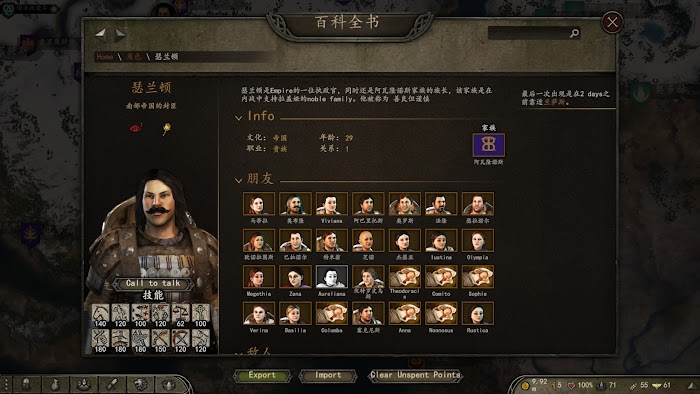Go forward using the right arrow
Viewport: 700px width, 394px height.
click(120, 34)
